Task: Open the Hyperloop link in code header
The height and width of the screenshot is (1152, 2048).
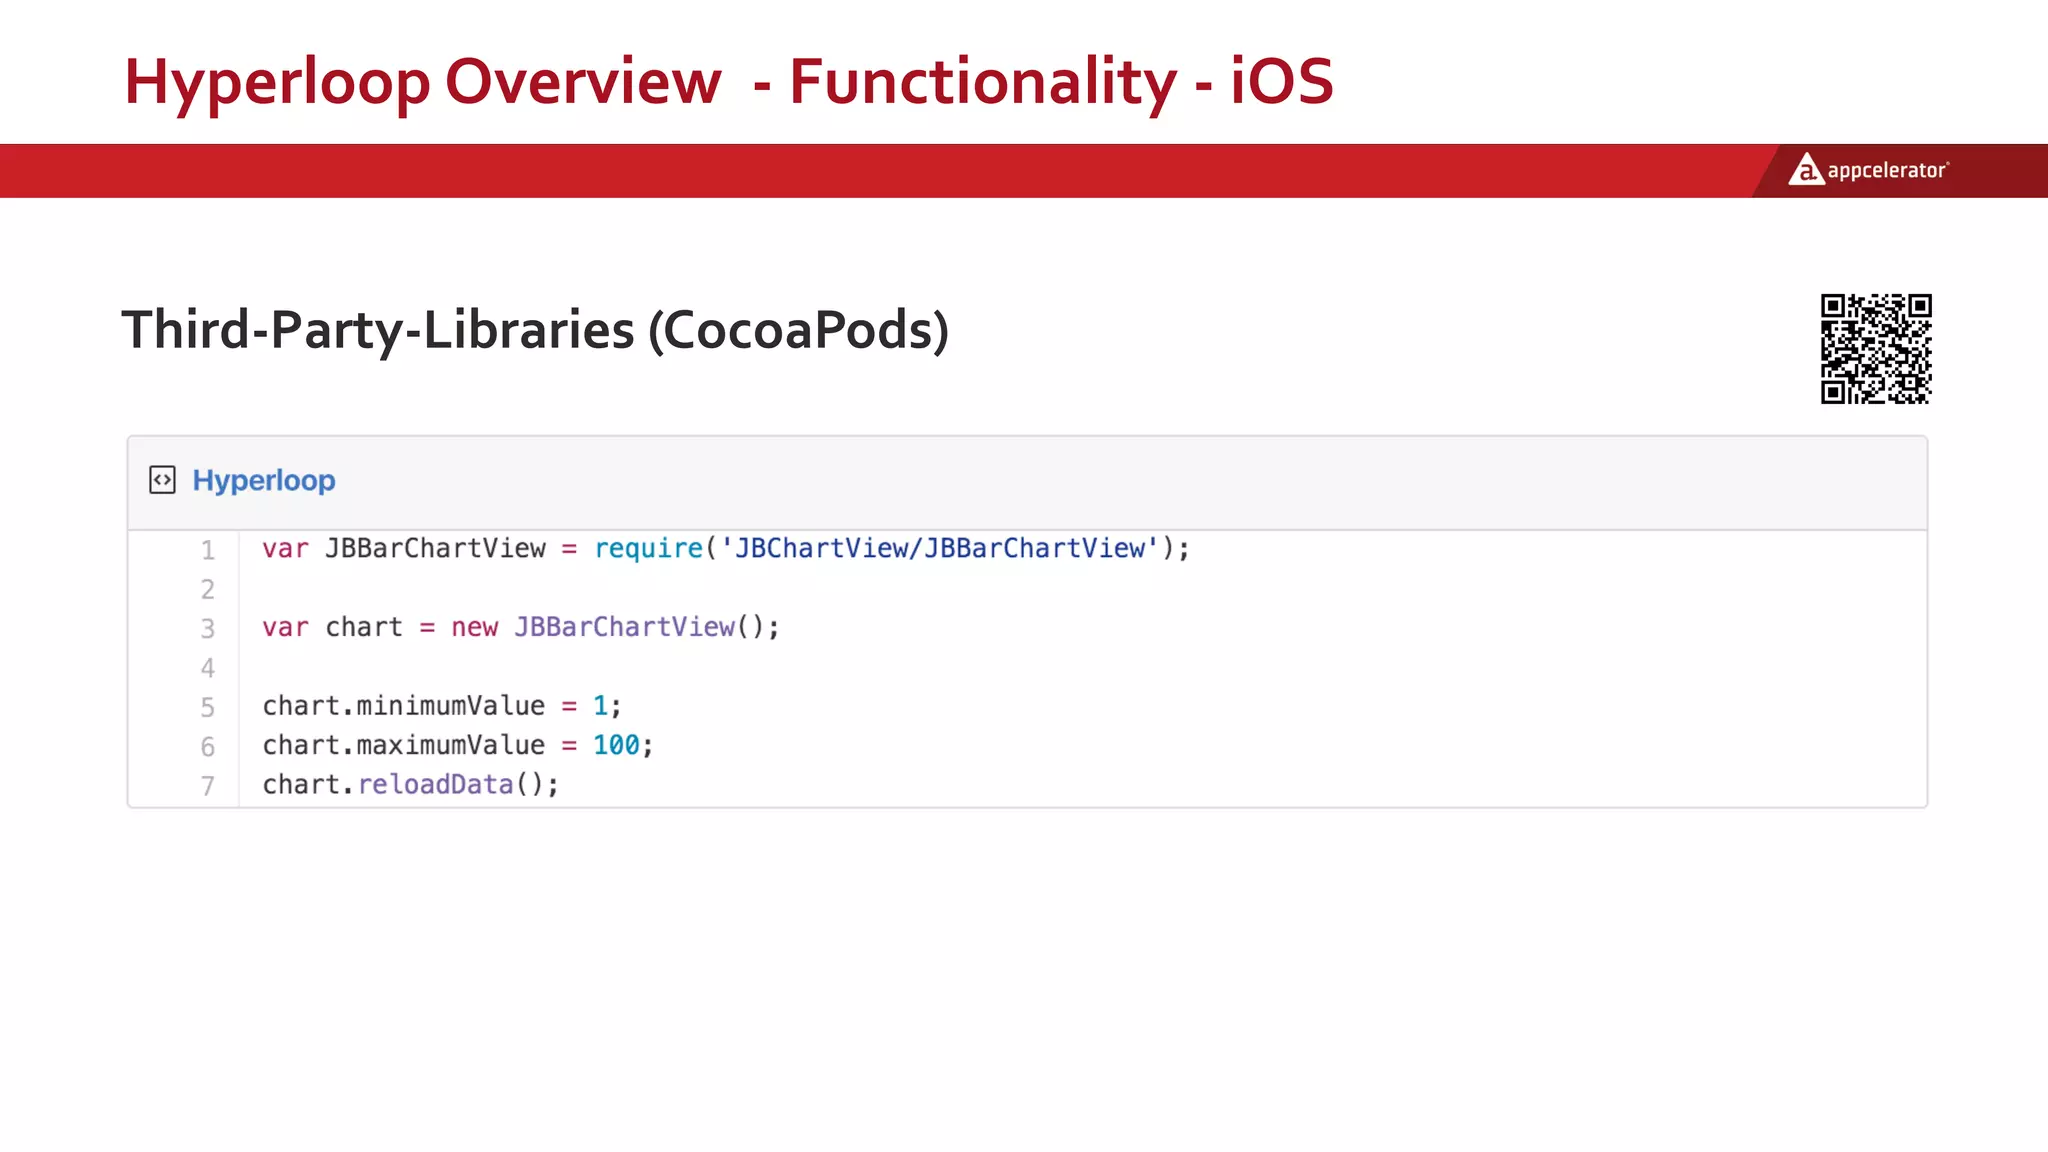Action: [x=264, y=480]
